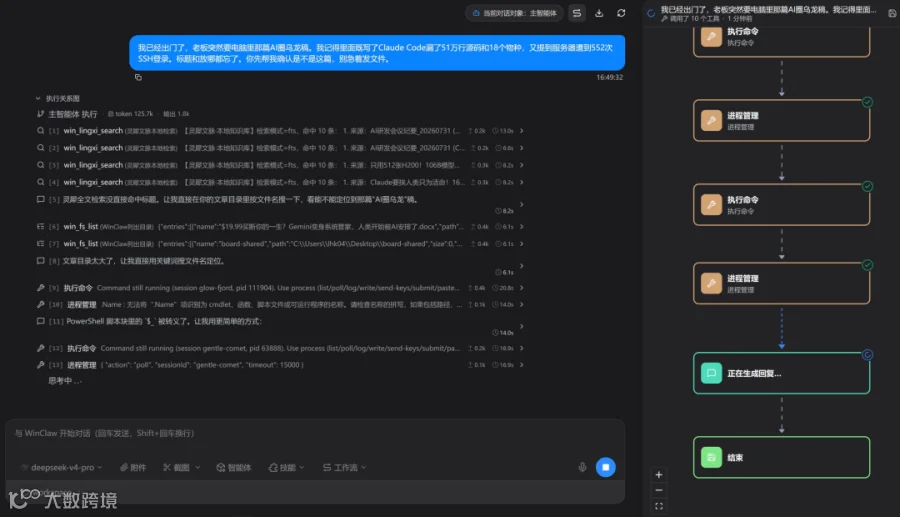Click step [2] win_lingxi_search label

93,148
